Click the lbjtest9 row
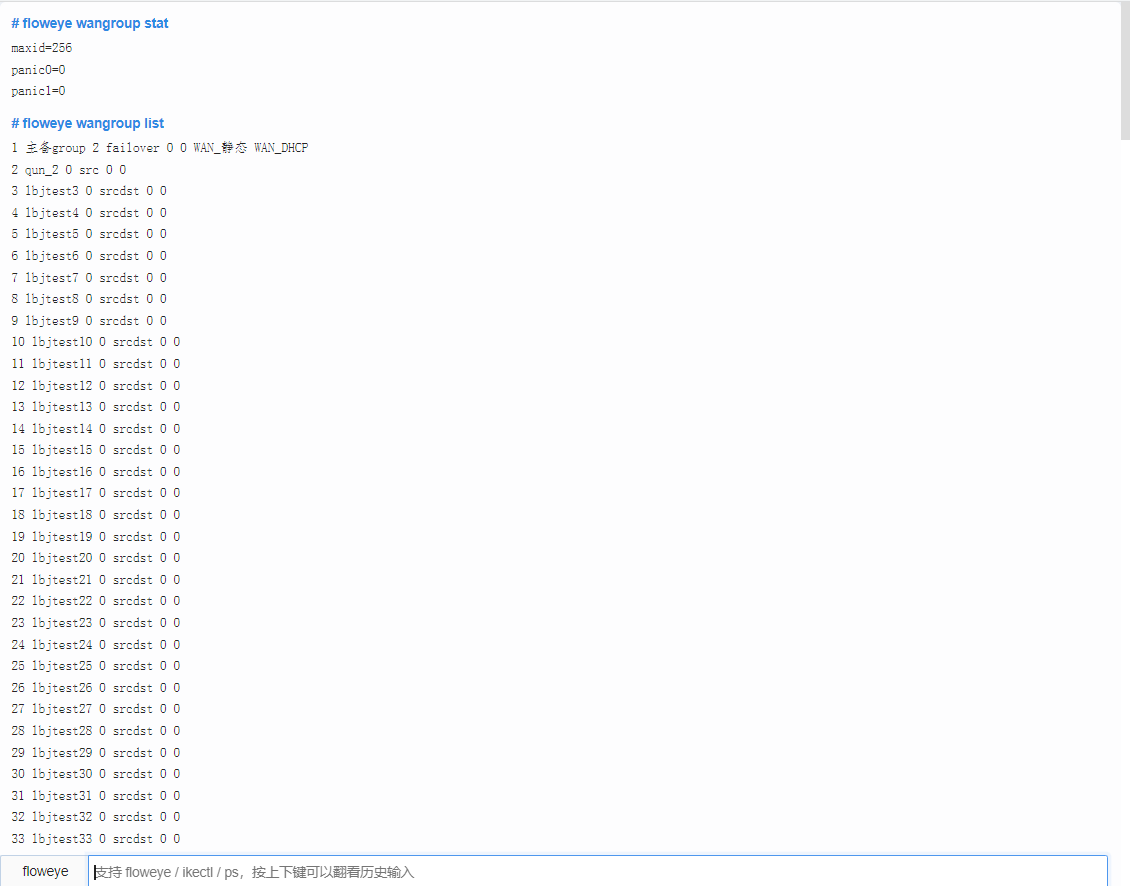Viewport: 1130px width, 886px height. click(89, 321)
